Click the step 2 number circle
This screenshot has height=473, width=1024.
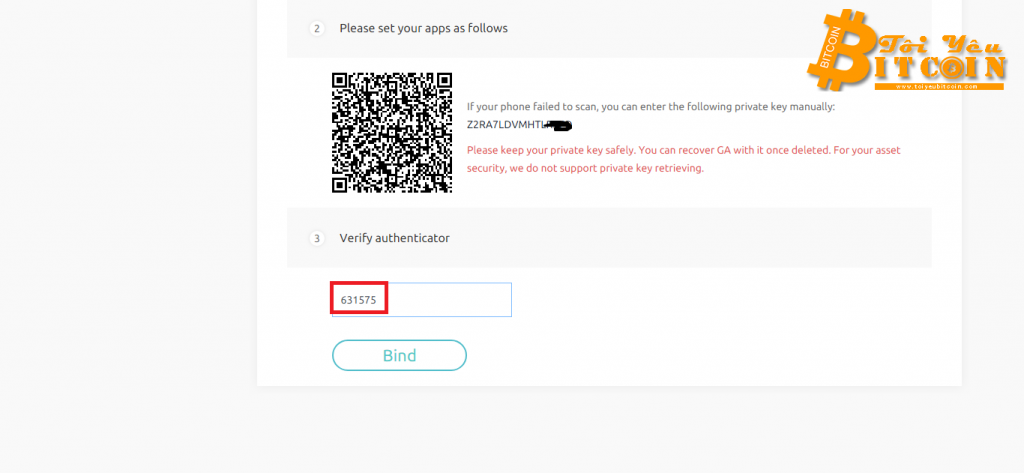[x=317, y=28]
